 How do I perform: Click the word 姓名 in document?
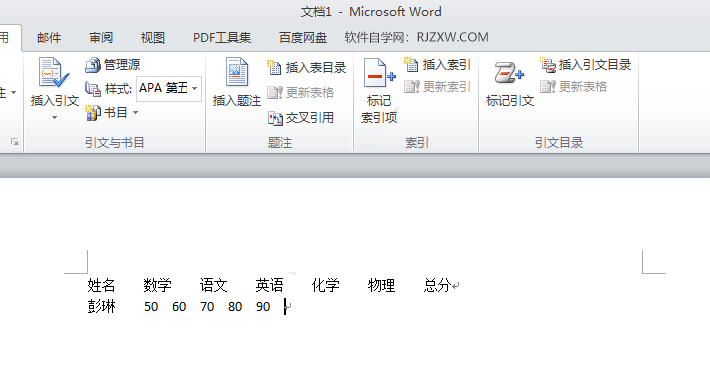101,285
